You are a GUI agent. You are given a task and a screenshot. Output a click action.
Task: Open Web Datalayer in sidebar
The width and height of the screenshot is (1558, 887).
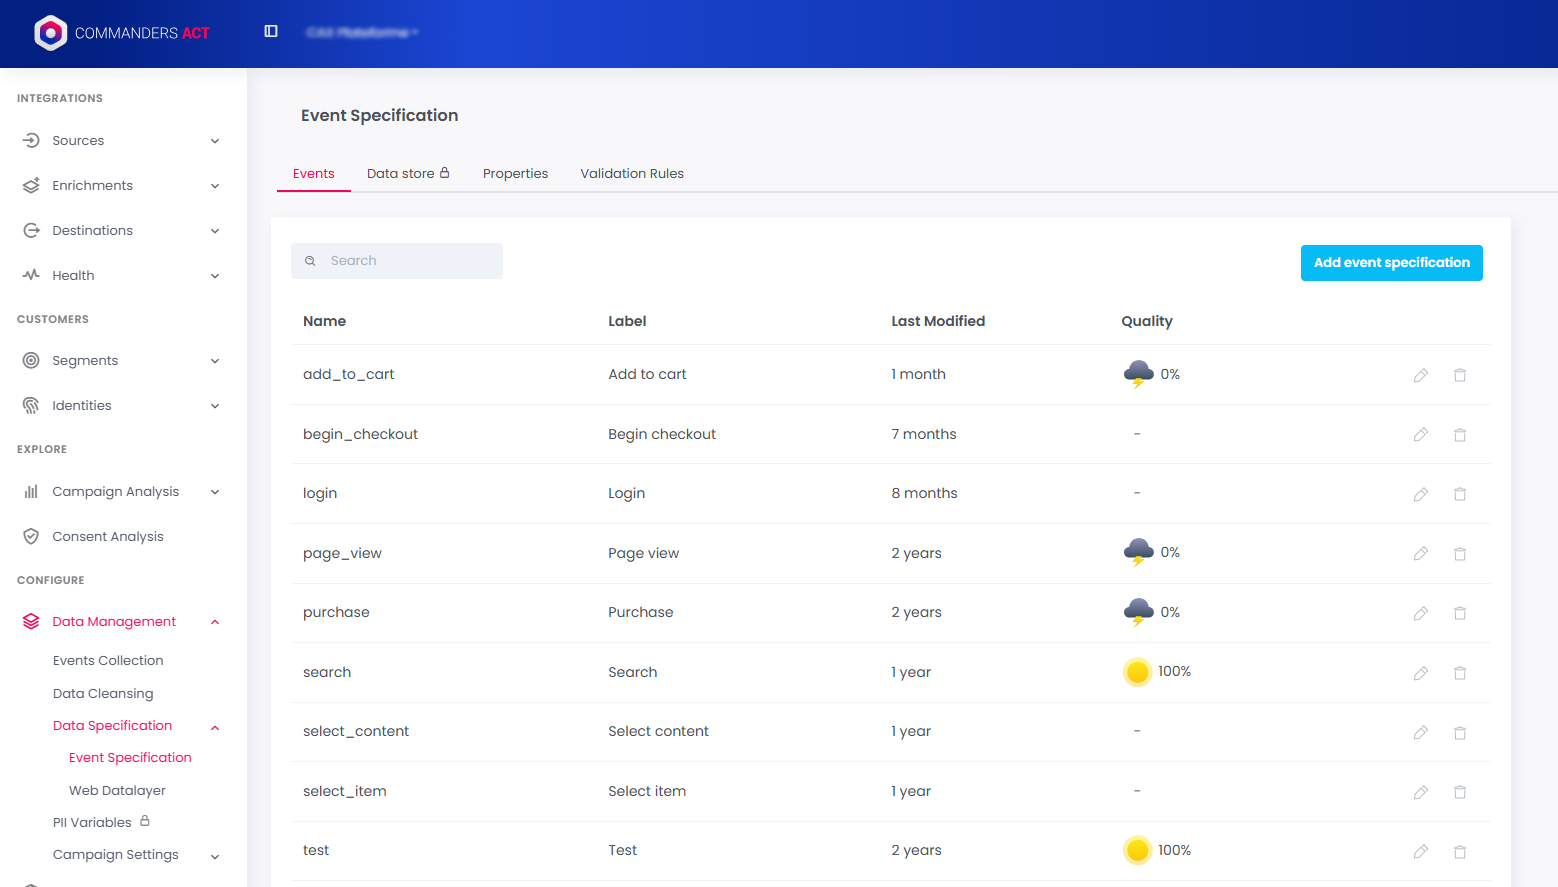pos(117,791)
